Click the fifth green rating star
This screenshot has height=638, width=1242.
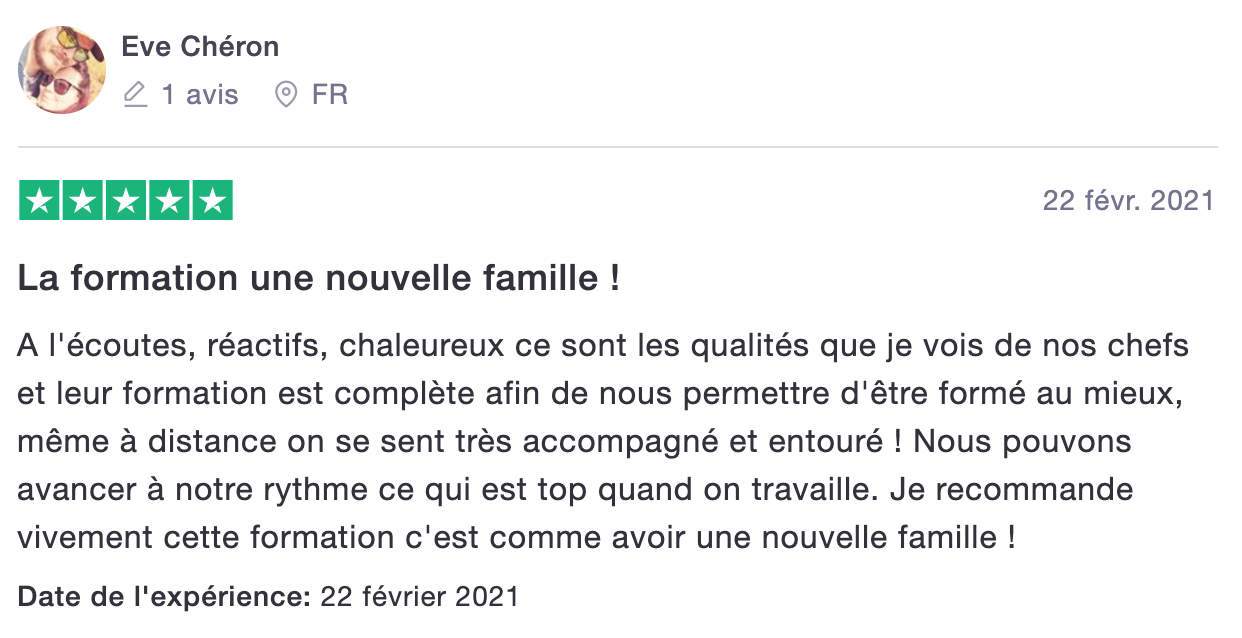(x=212, y=200)
